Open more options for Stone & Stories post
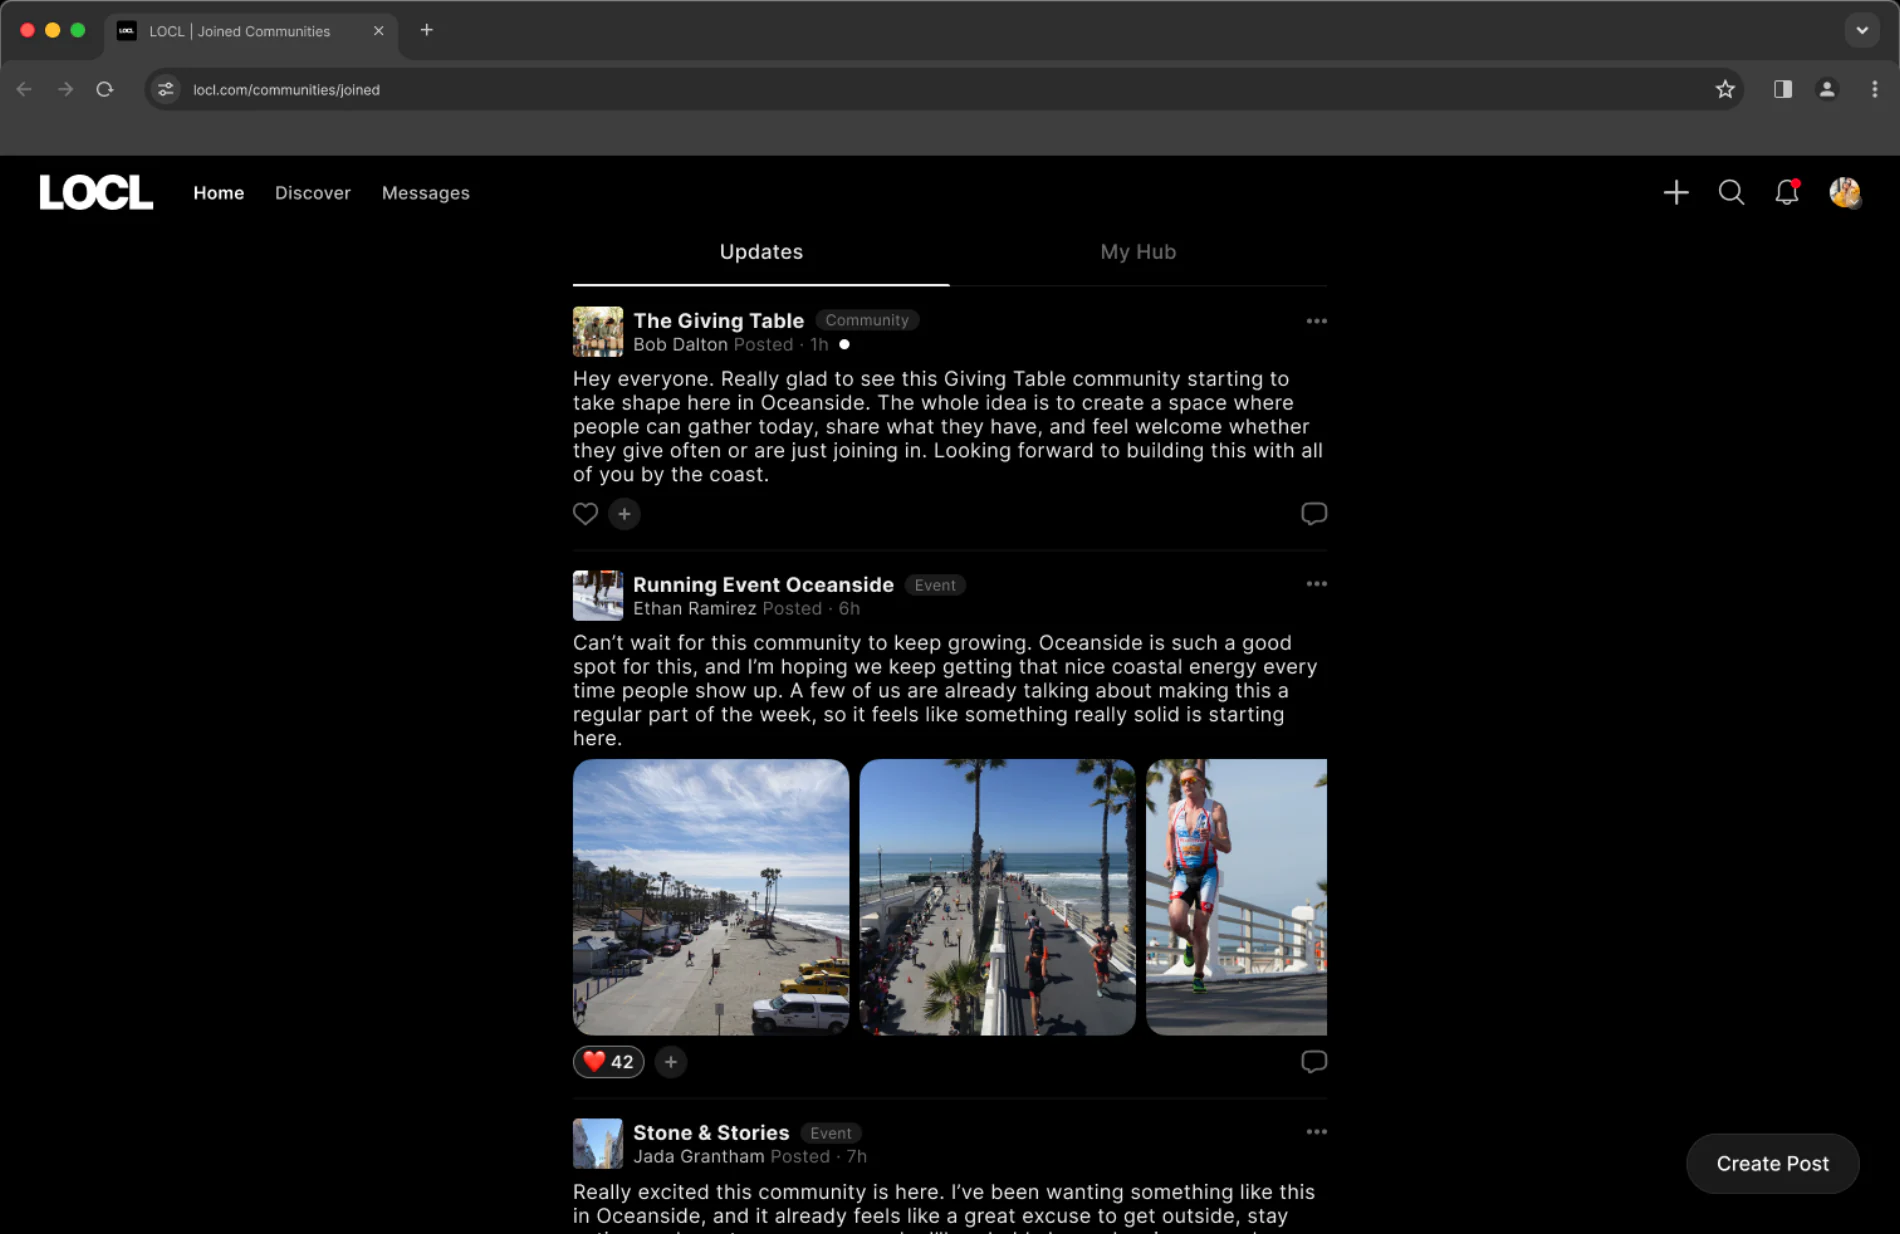Viewport: 1900px width, 1234px height. [1316, 1132]
